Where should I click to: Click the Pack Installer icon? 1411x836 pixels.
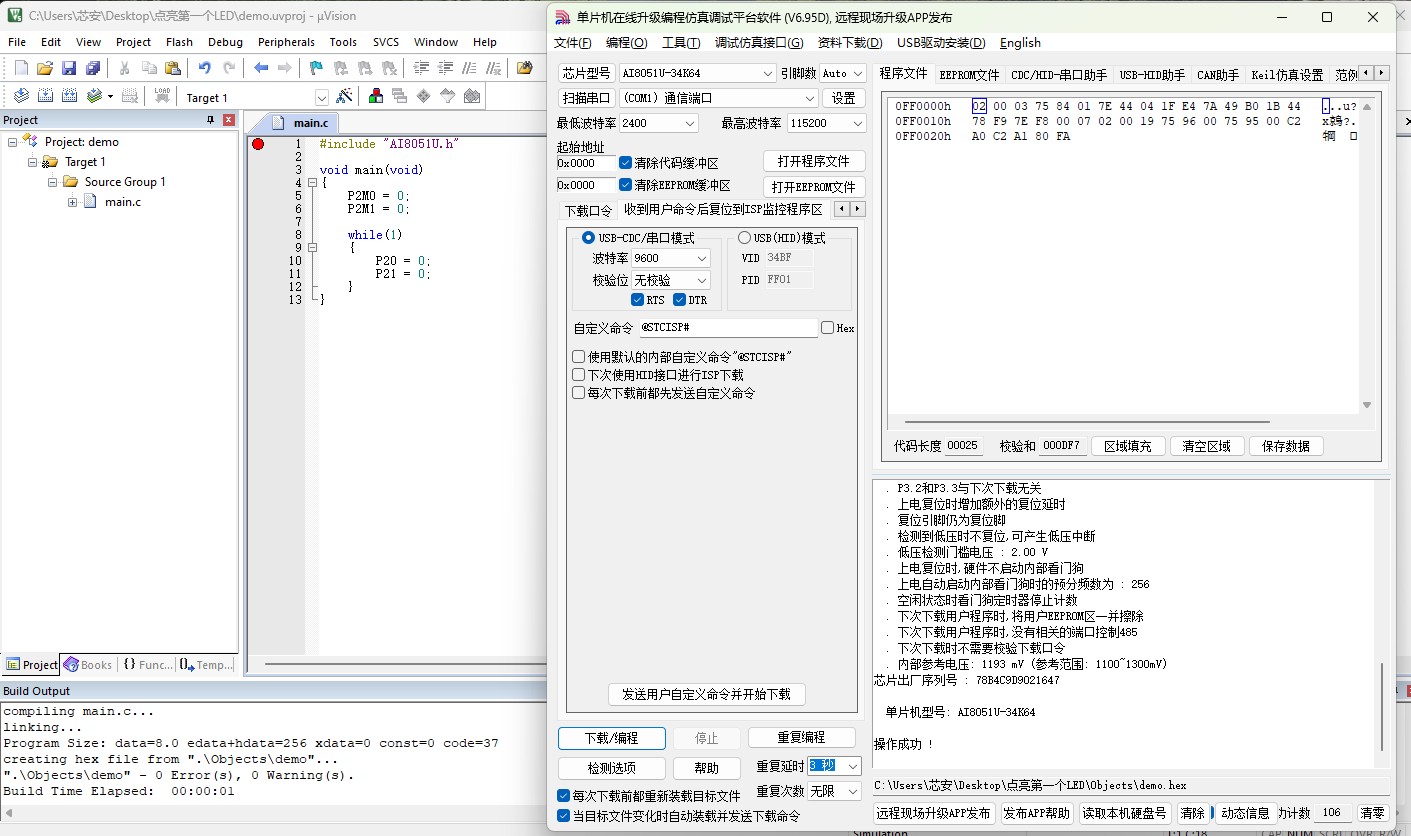[x=472, y=96]
